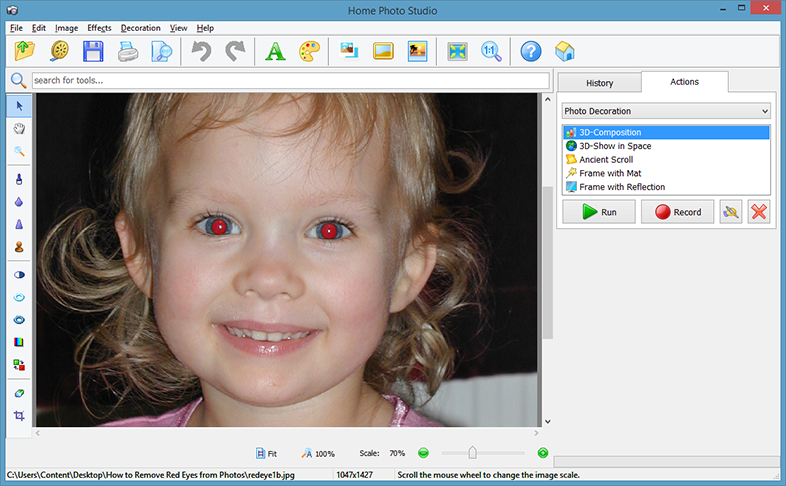Open help with the question mark icon
The width and height of the screenshot is (786, 486).
point(531,51)
